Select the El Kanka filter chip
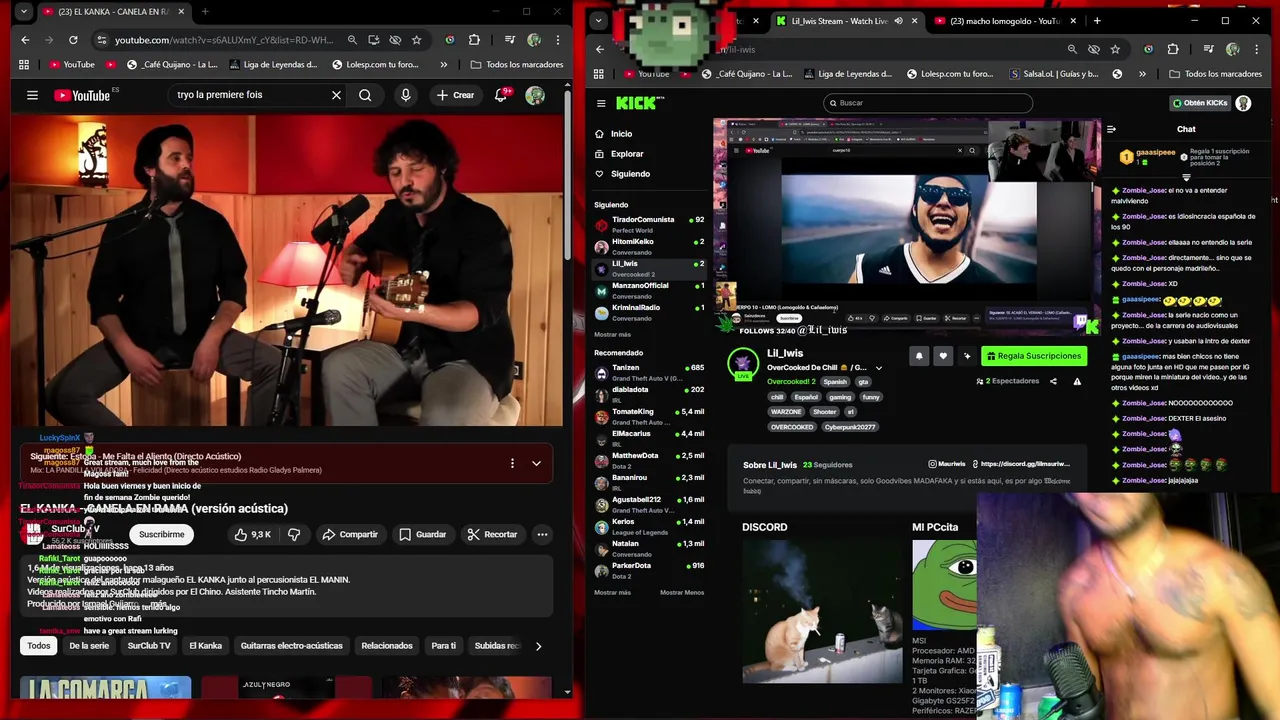Screen dimensions: 1280x720 point(206,646)
